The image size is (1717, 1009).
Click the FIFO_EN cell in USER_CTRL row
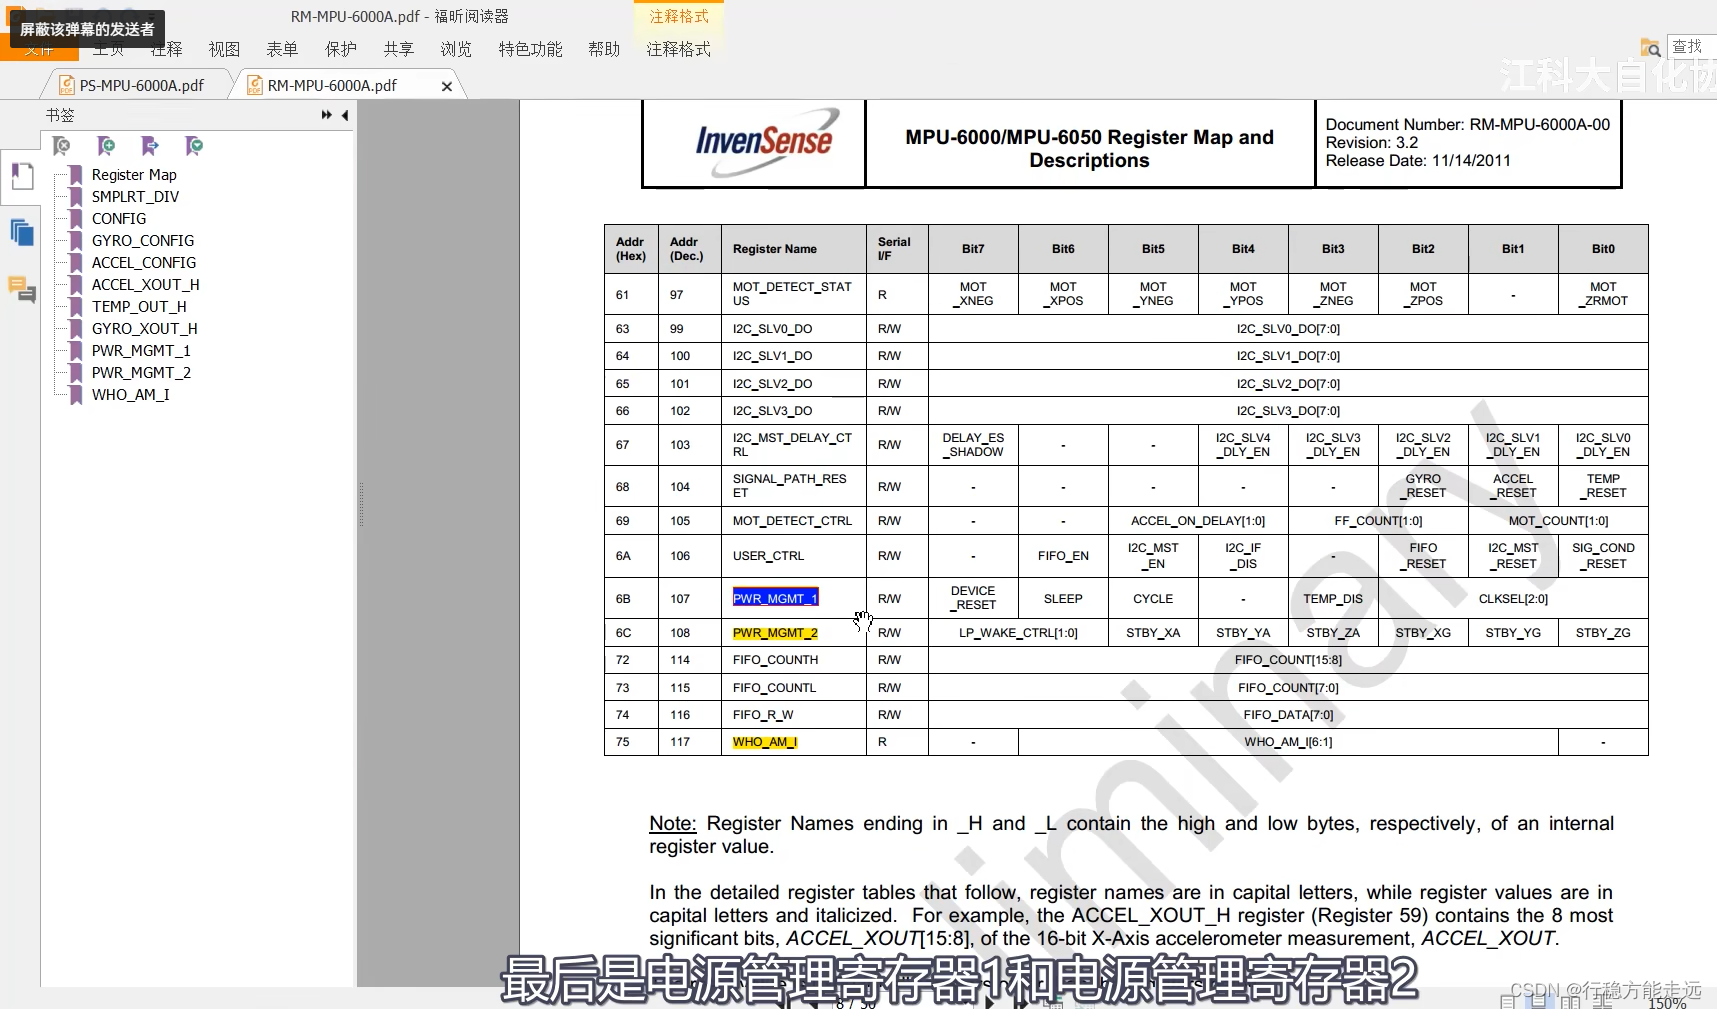coord(1063,556)
